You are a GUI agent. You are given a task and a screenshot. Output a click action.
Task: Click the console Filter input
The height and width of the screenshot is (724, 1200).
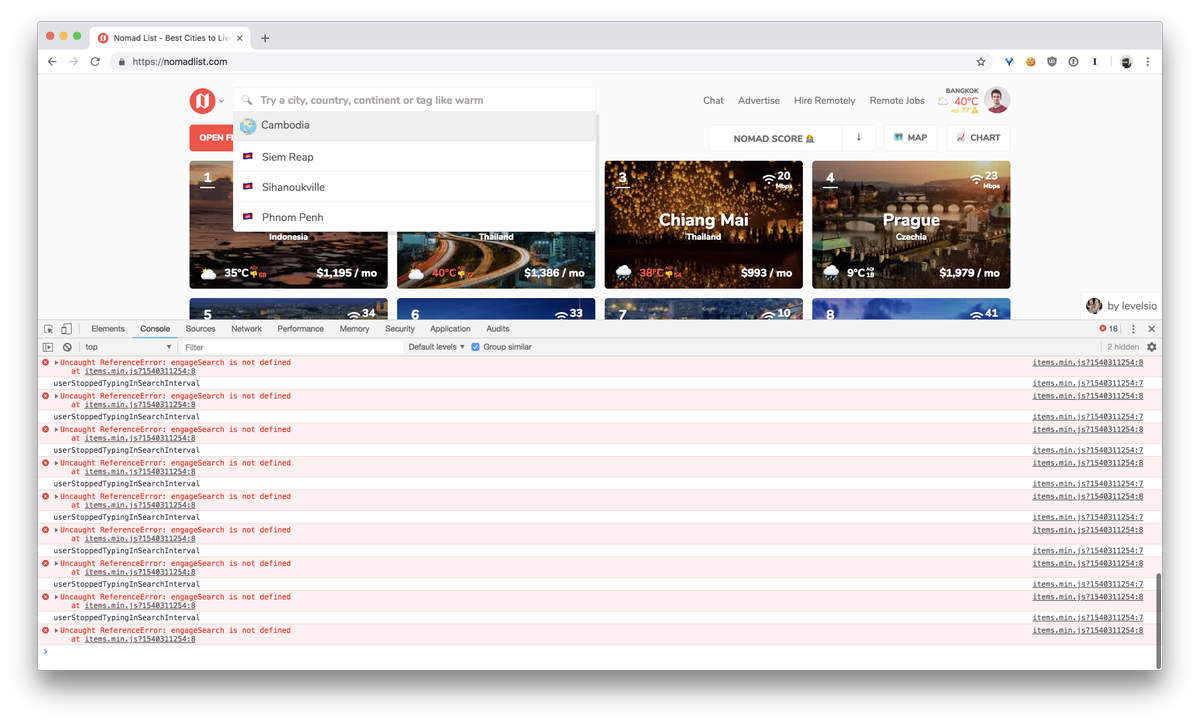click(x=292, y=347)
